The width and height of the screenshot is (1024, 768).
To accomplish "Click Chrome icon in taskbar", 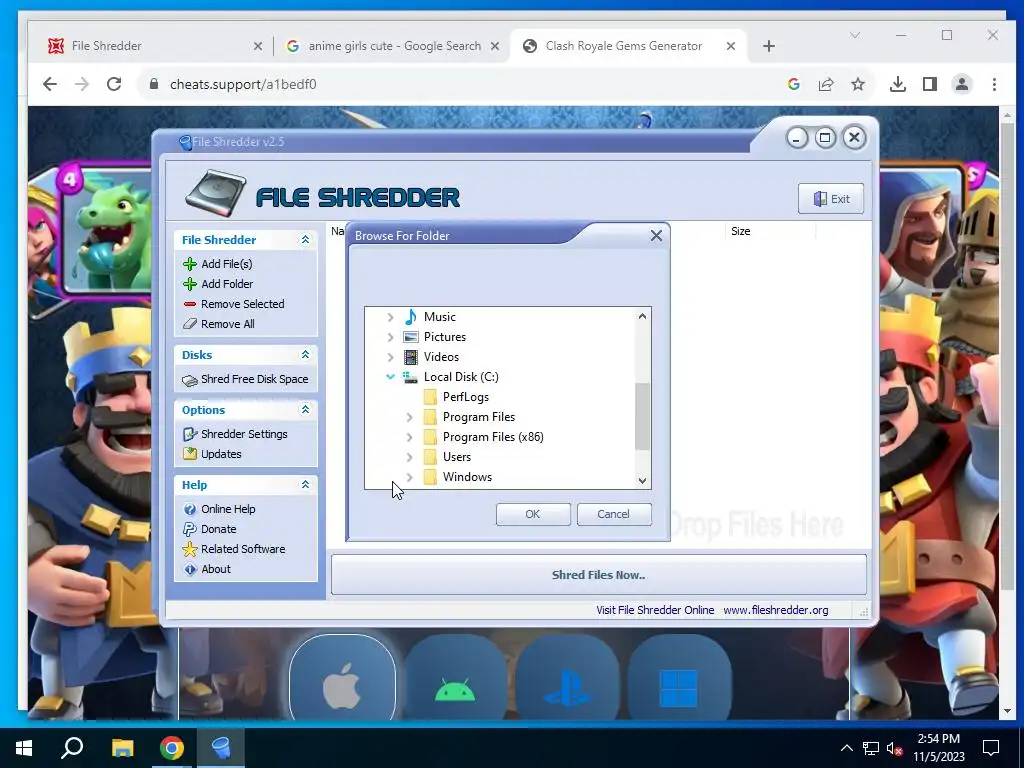I will pyautogui.click(x=172, y=748).
